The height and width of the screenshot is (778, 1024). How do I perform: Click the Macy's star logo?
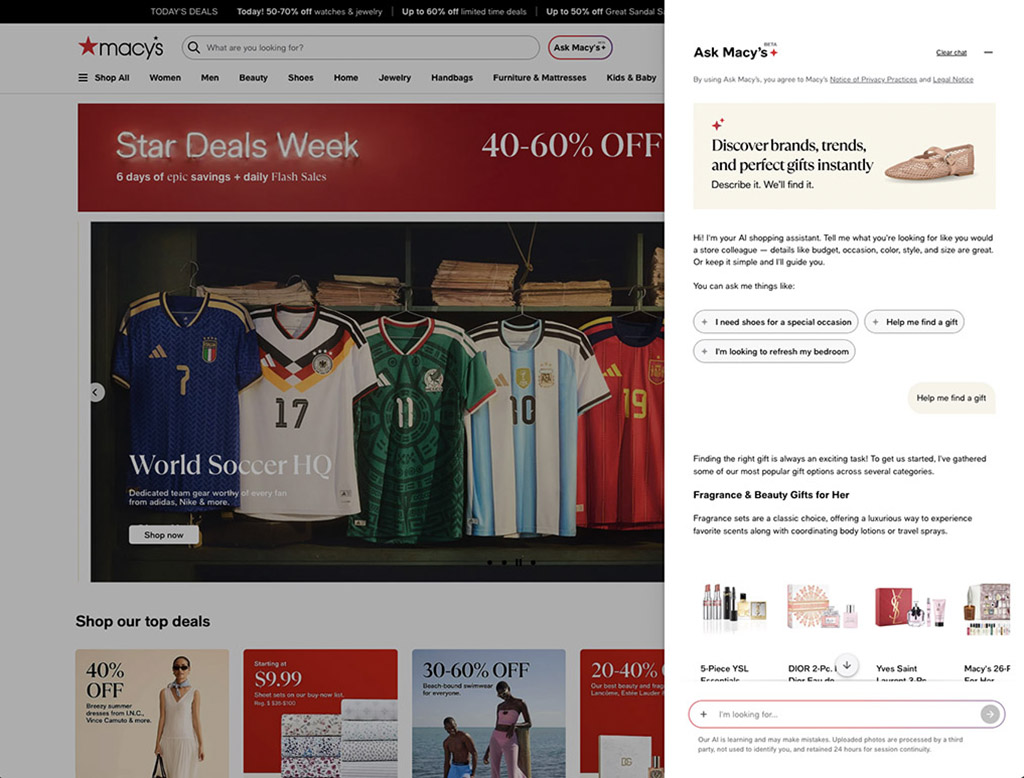[121, 47]
